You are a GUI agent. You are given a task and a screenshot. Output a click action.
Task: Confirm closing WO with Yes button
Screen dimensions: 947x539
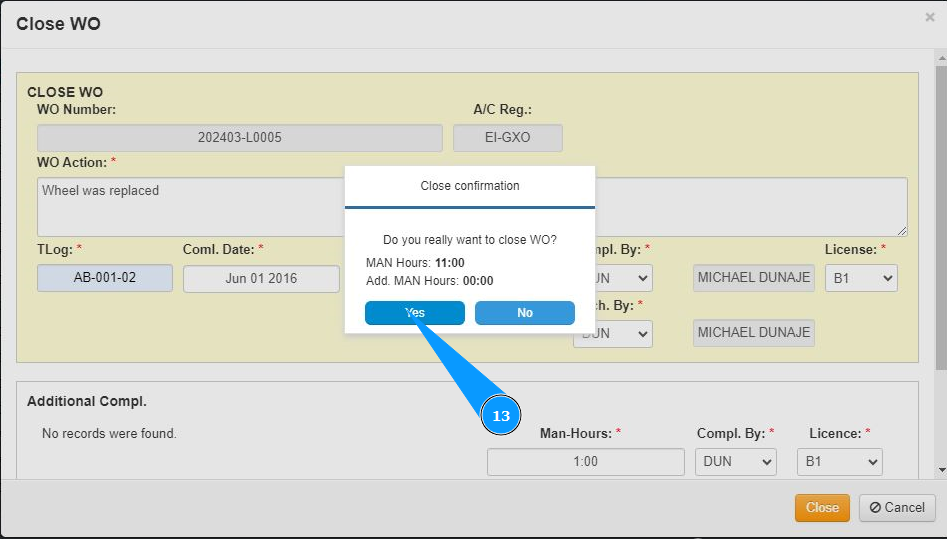415,312
